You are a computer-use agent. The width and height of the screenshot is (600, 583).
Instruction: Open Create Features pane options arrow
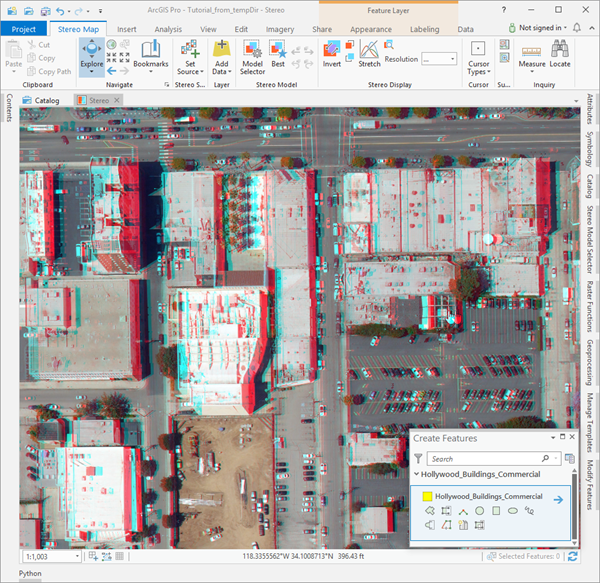pyautogui.click(x=553, y=437)
